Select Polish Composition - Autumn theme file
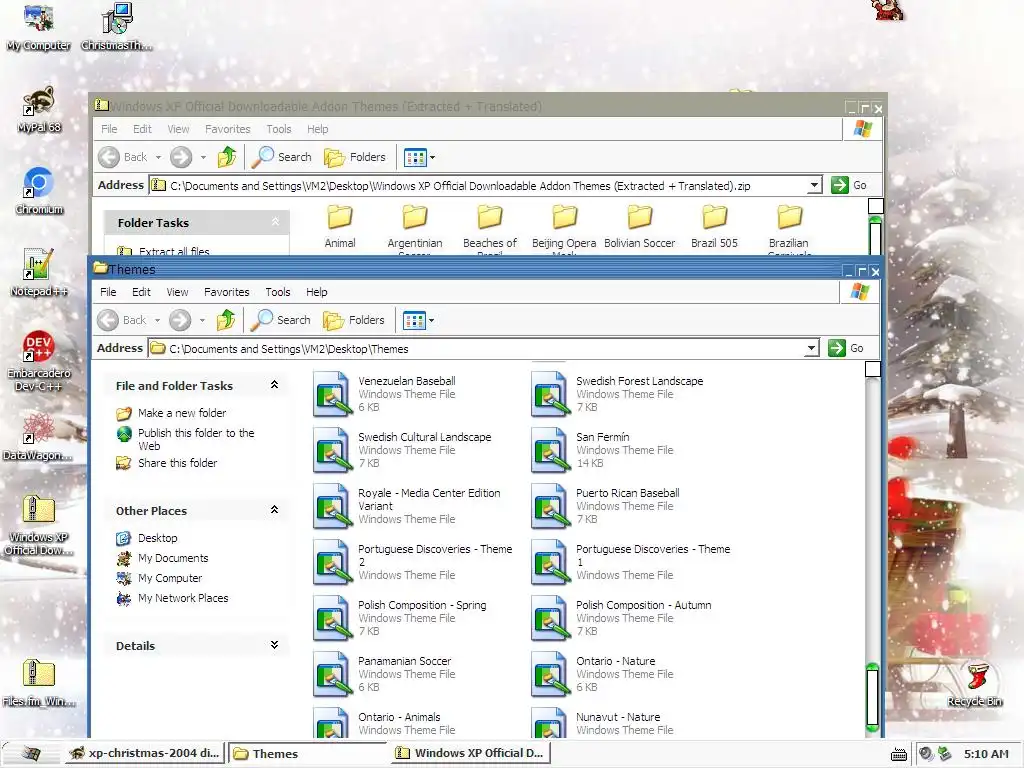Screen dimensions: 1024x768 622,618
